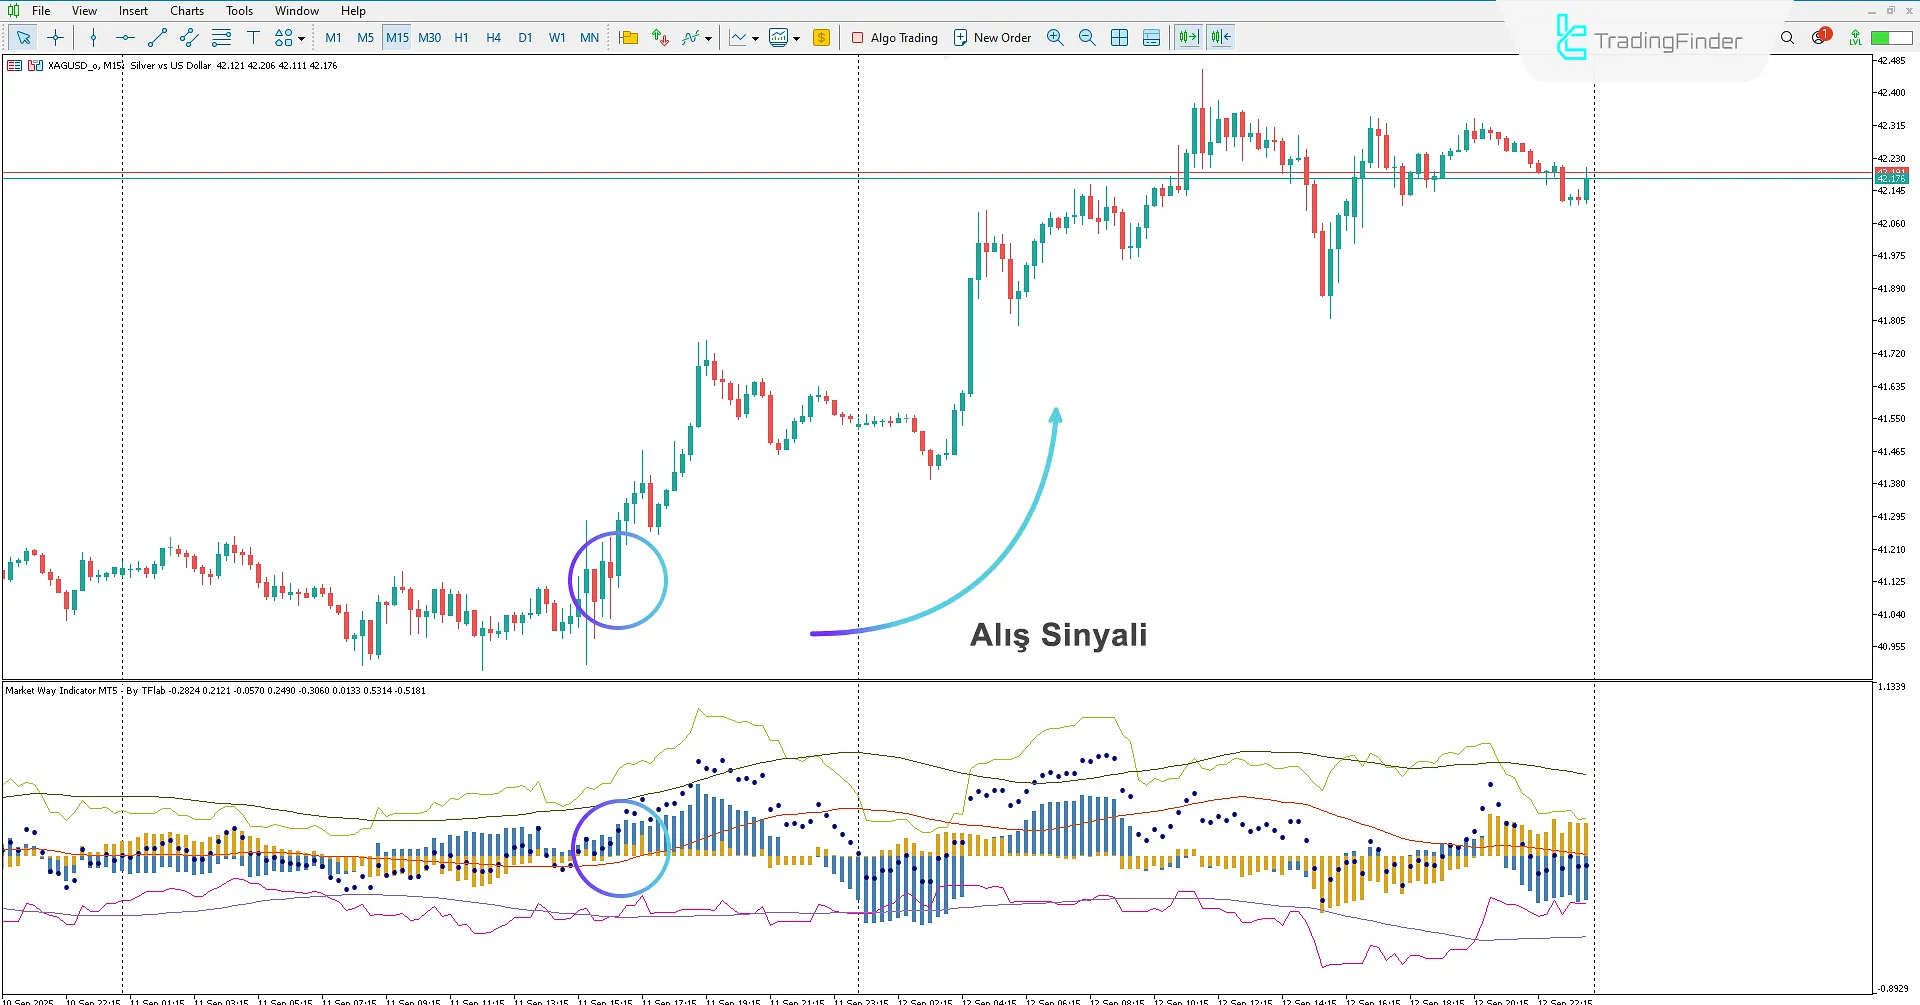This screenshot has width=1920, height=1005.
Task: Open the templates dropdown arrow
Action: tap(795, 37)
